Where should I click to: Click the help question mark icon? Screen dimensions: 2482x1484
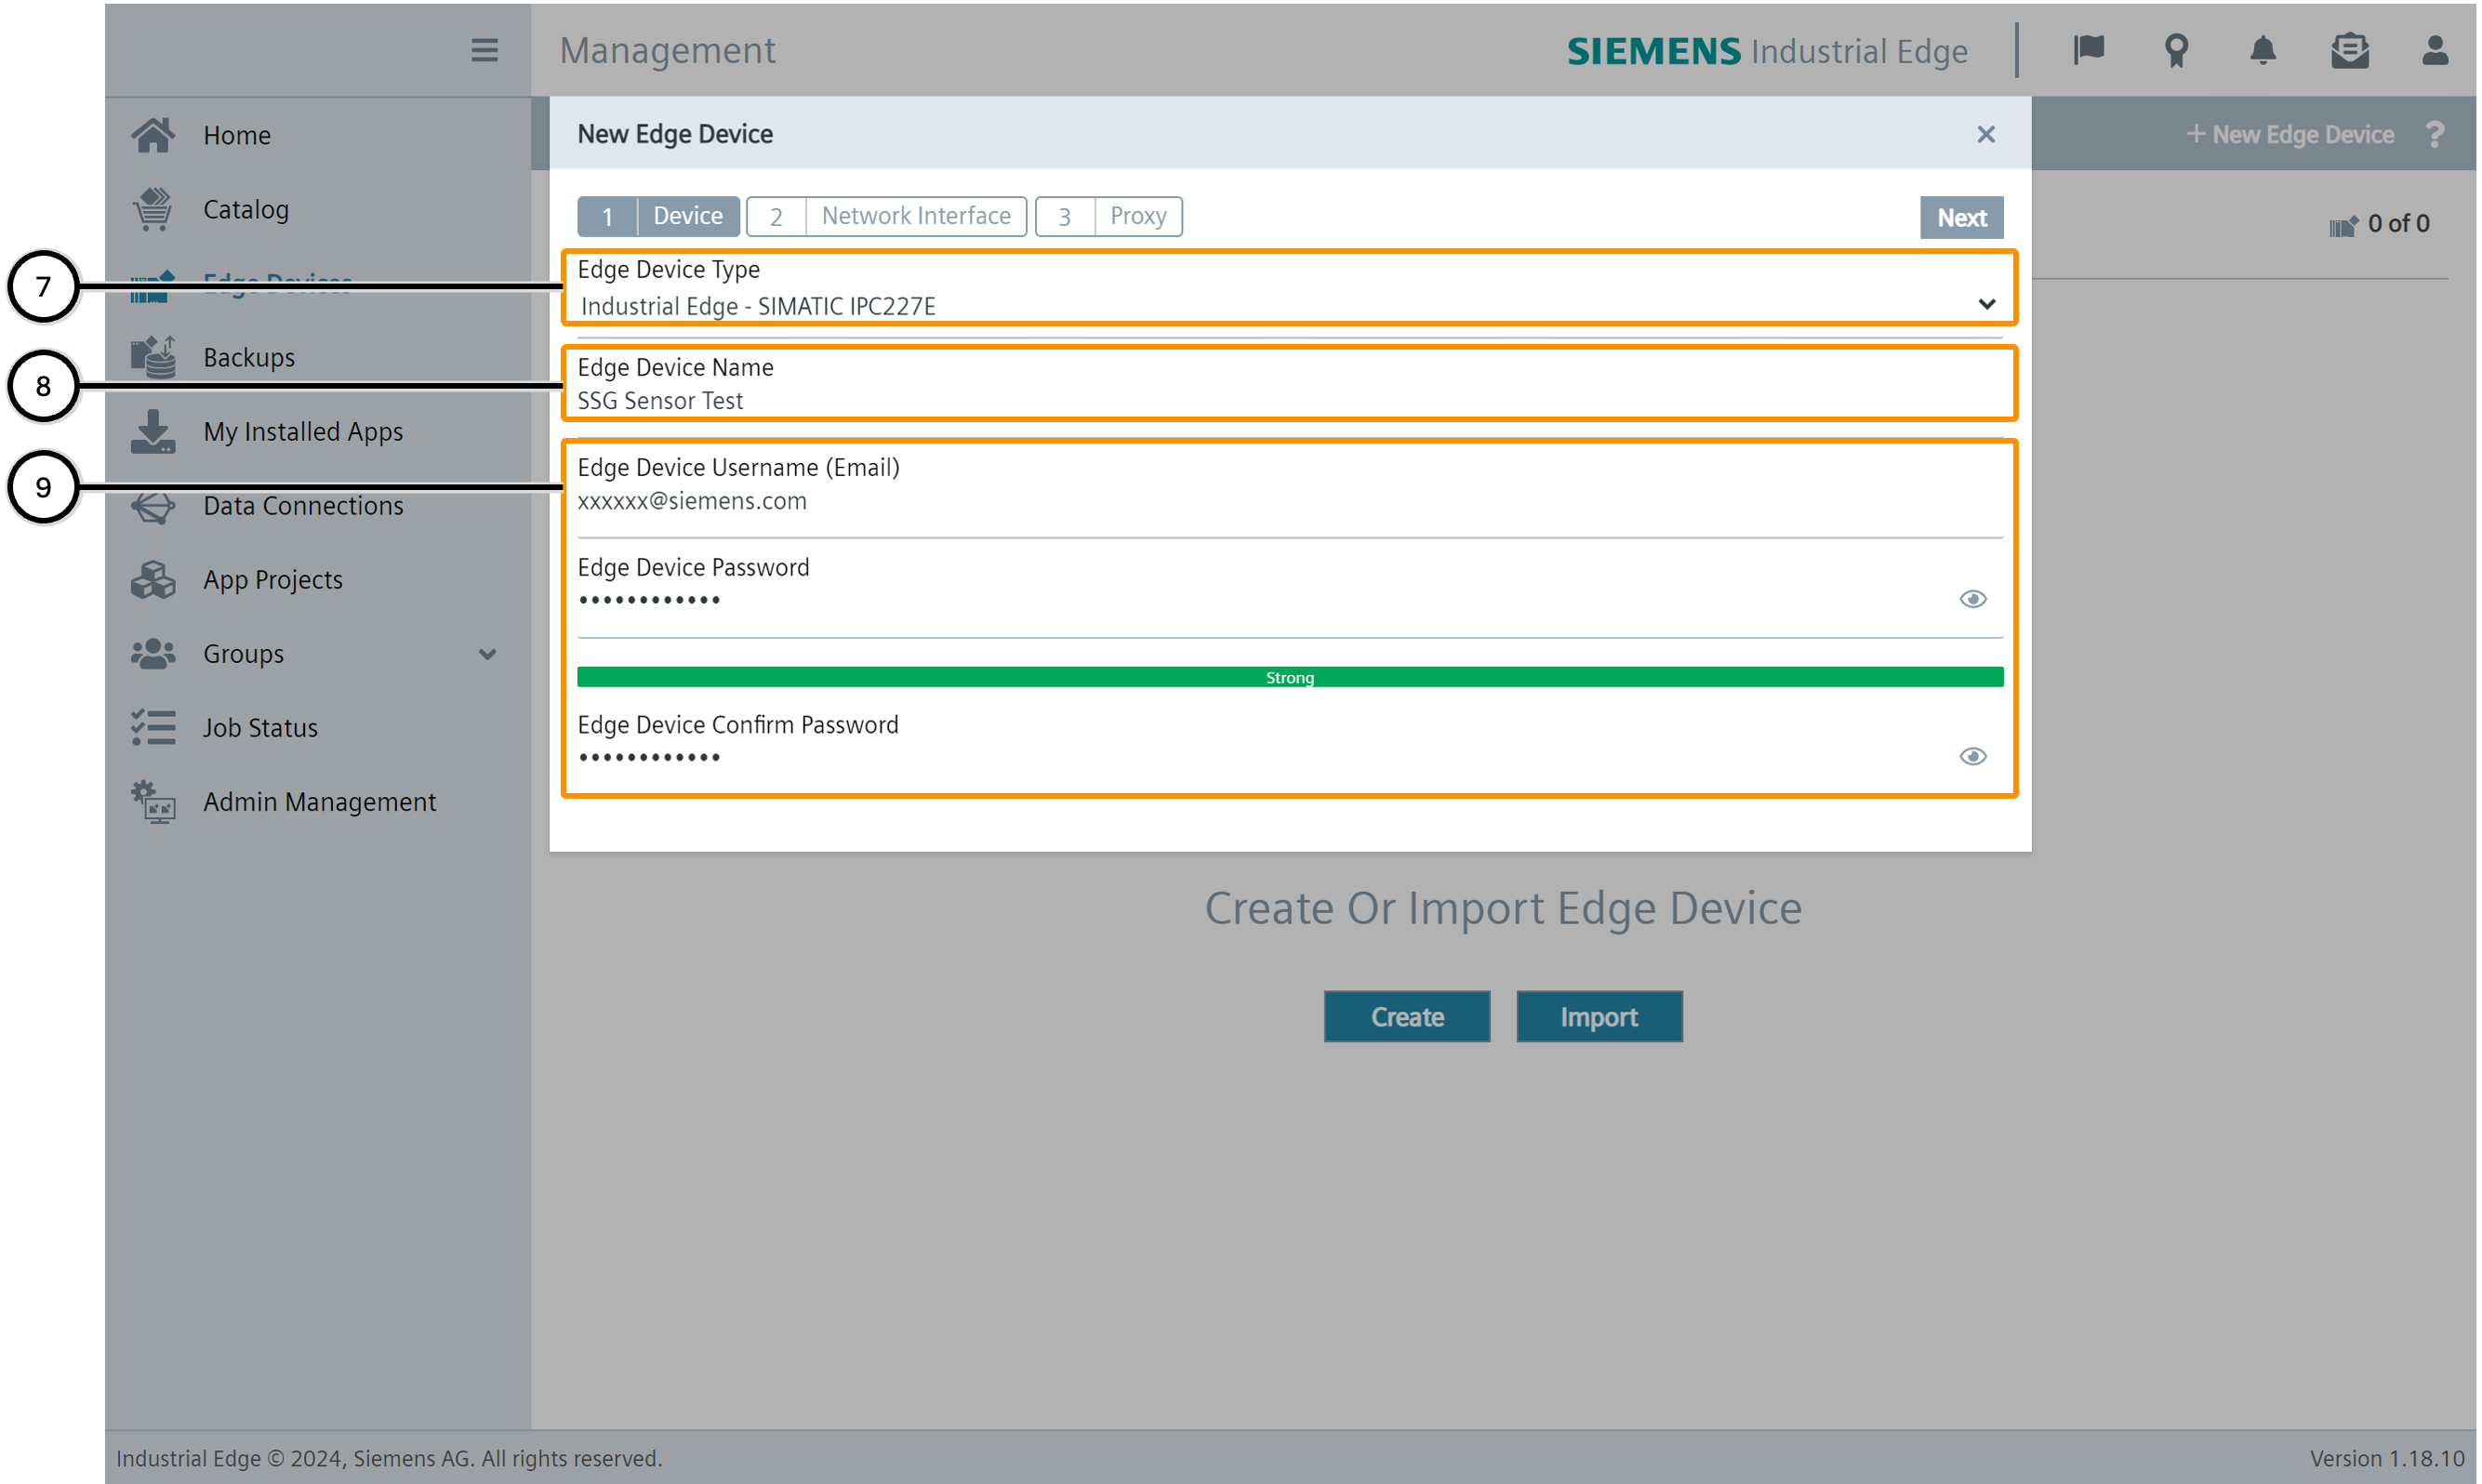click(x=2435, y=134)
